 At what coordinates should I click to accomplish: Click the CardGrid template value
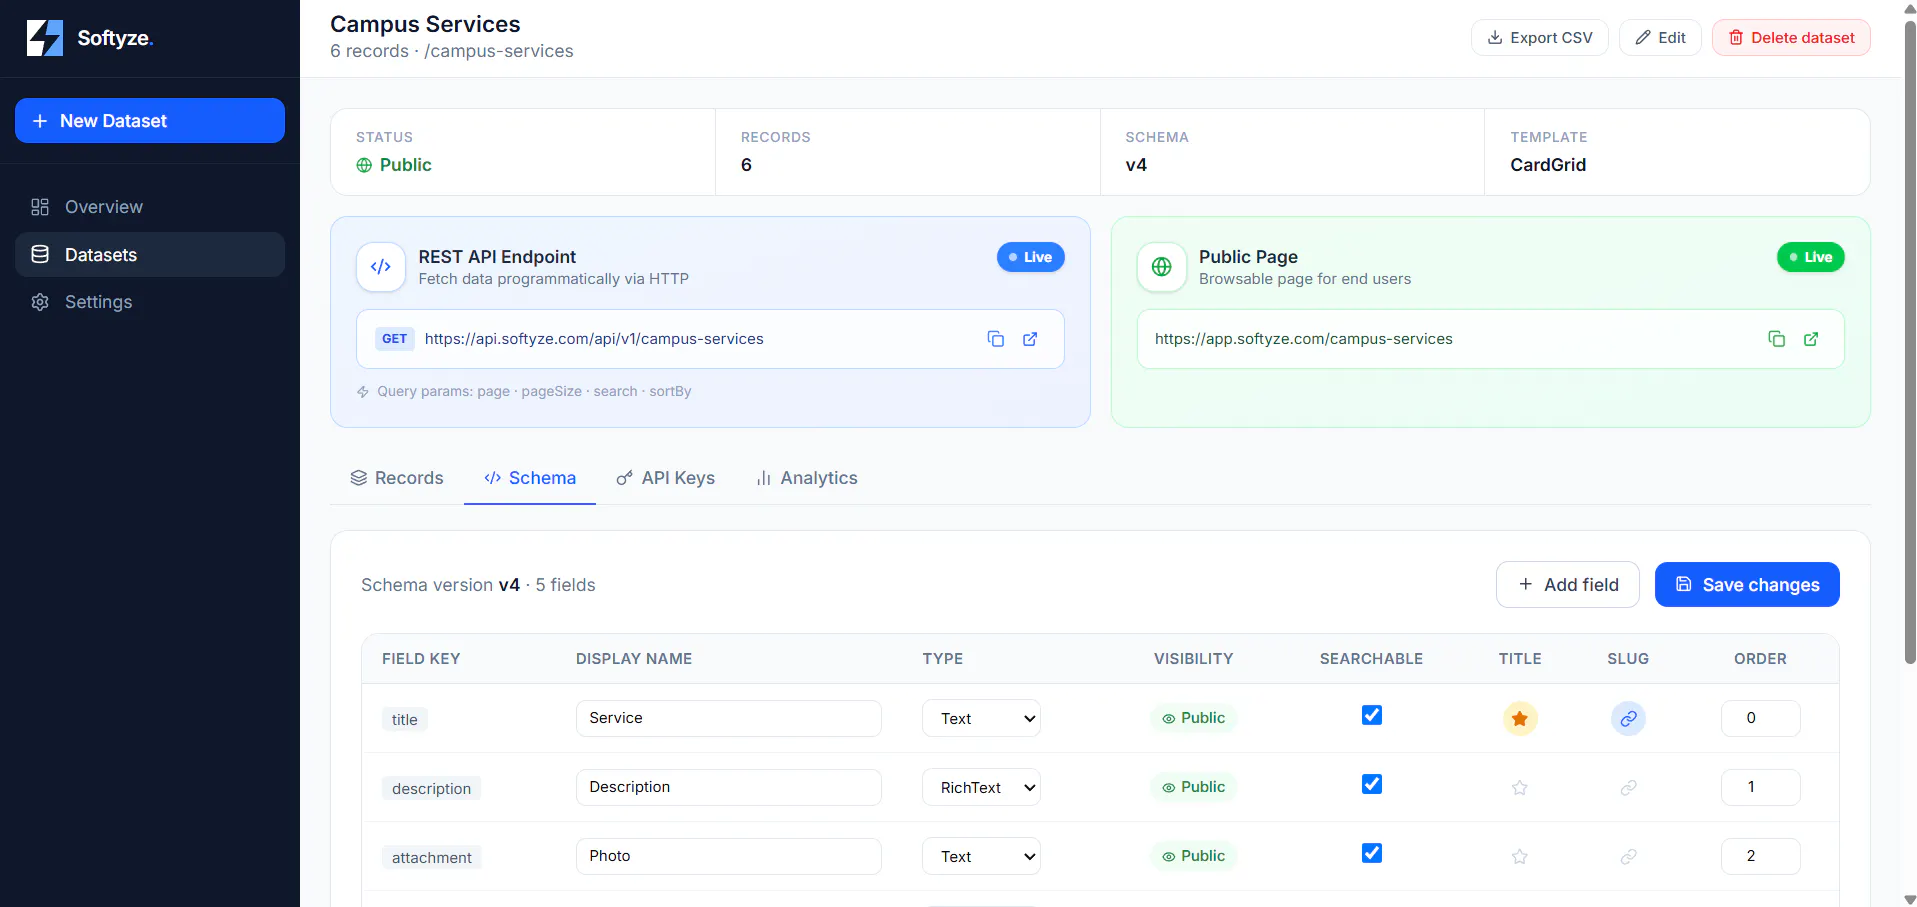click(1548, 165)
